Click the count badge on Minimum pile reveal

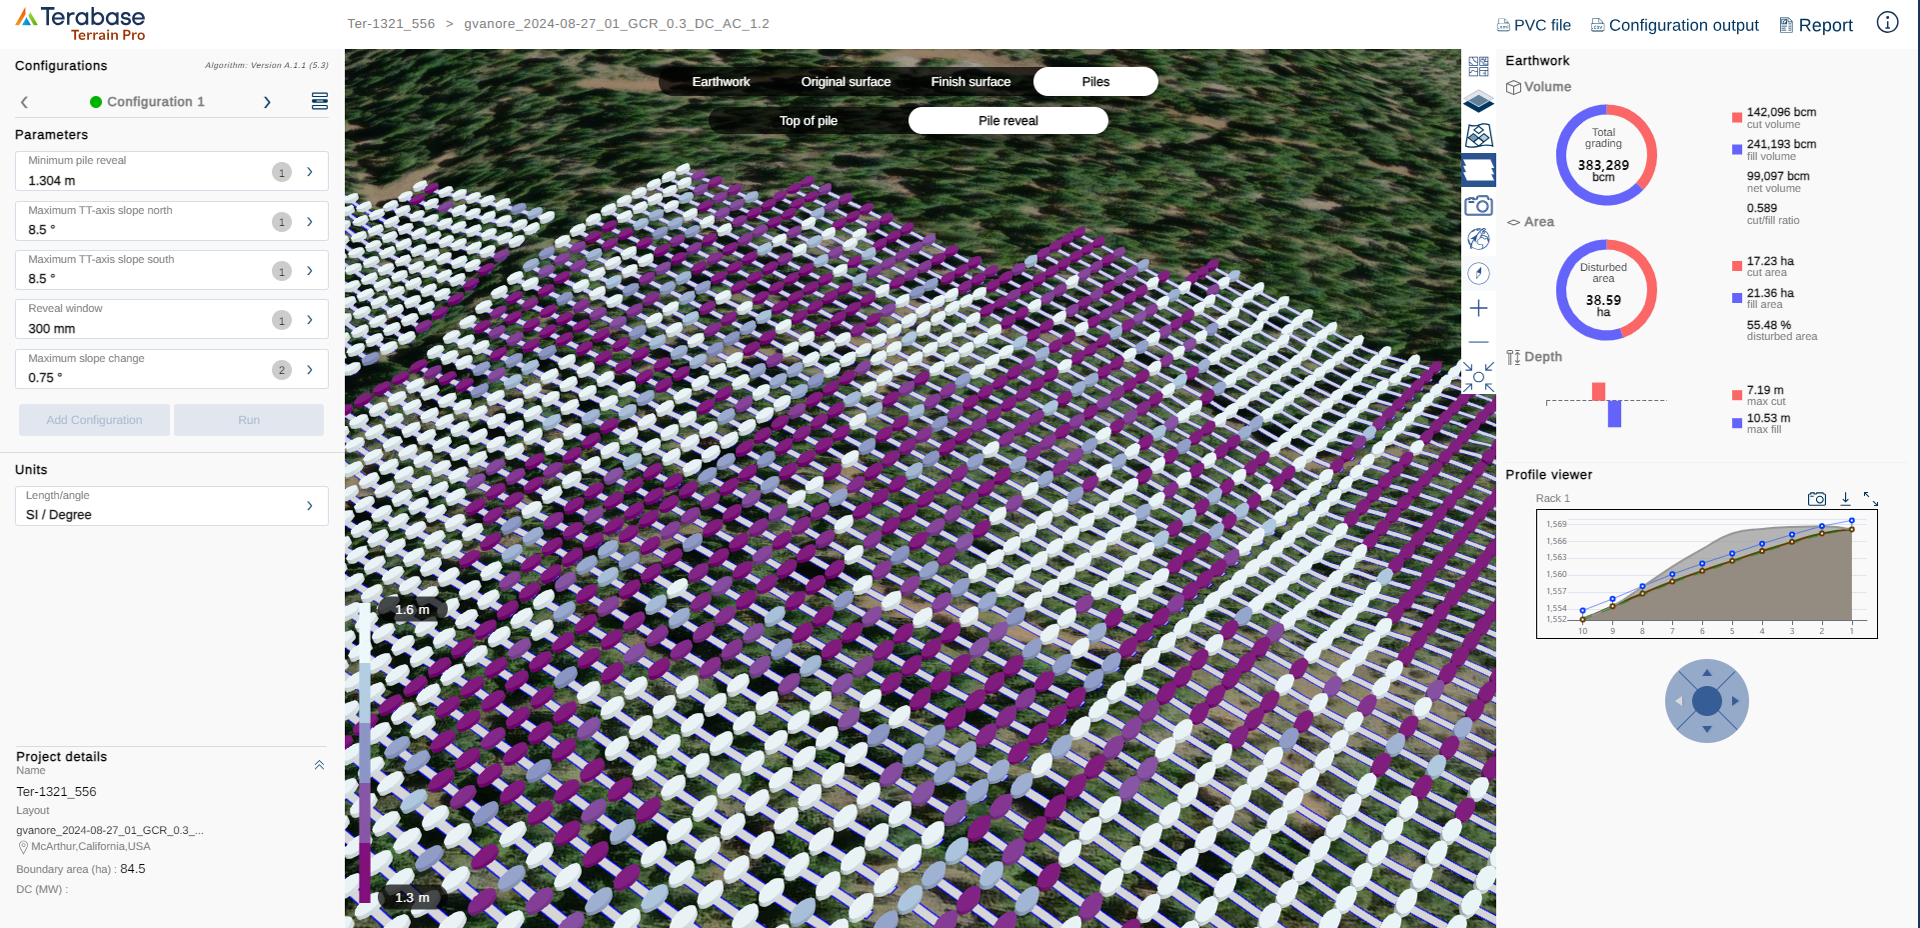282,172
